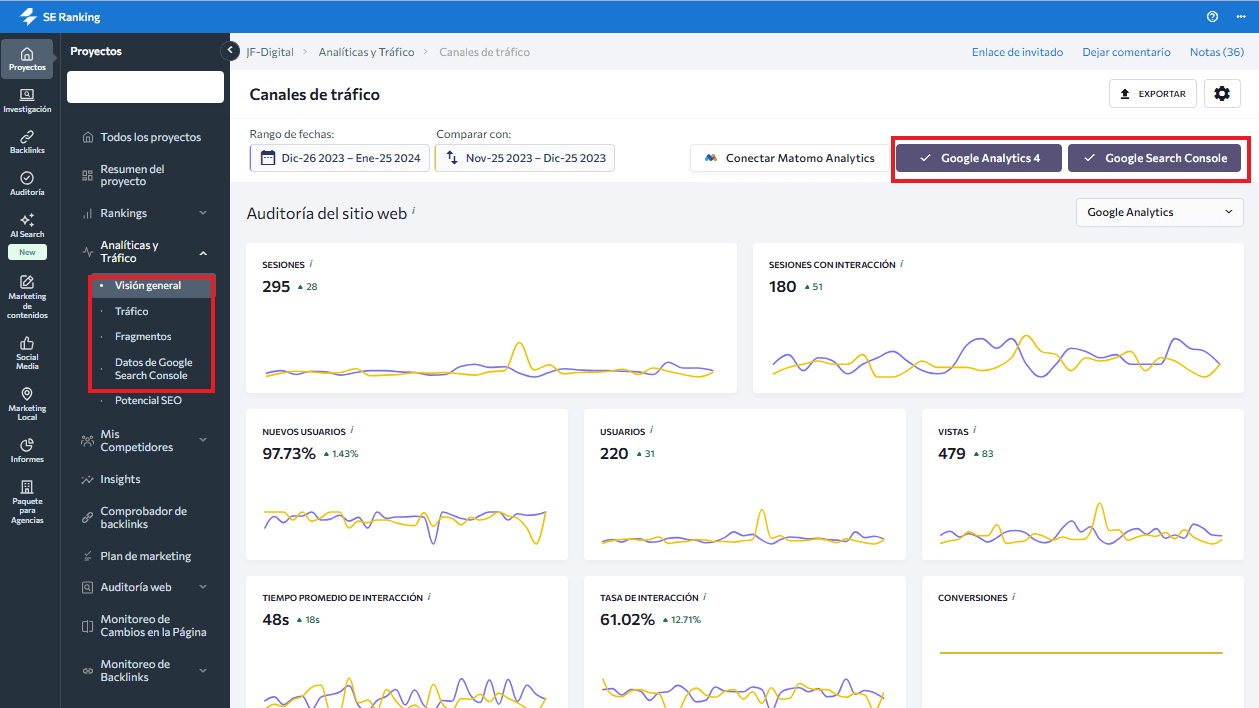Screen dimensions: 1259x708
Task: Click the info icon next to Nuevos usuarios
Action: 352,431
